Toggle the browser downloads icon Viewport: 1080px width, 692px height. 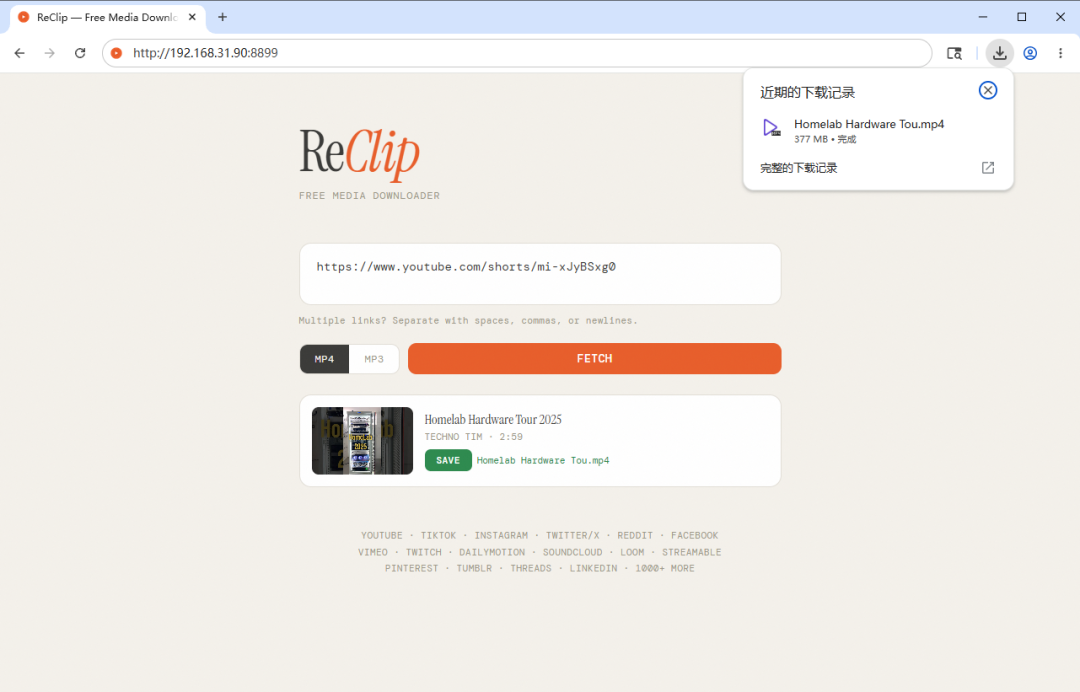[x=999, y=53]
